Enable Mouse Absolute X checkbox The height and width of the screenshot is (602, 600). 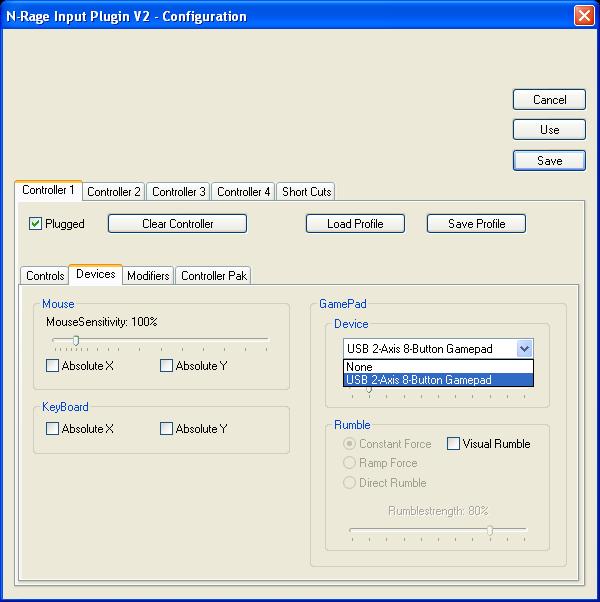pyautogui.click(x=52, y=366)
